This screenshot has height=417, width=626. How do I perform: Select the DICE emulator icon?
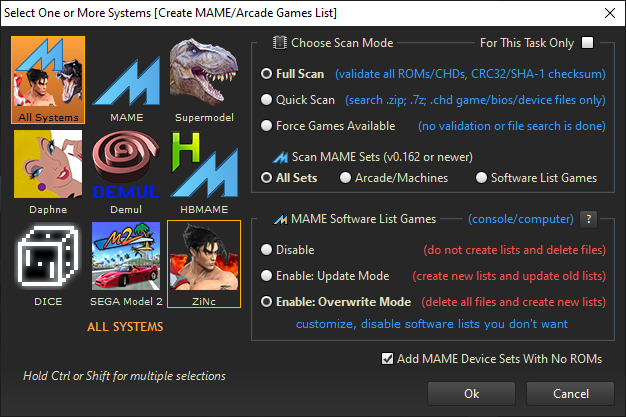[x=48, y=256]
